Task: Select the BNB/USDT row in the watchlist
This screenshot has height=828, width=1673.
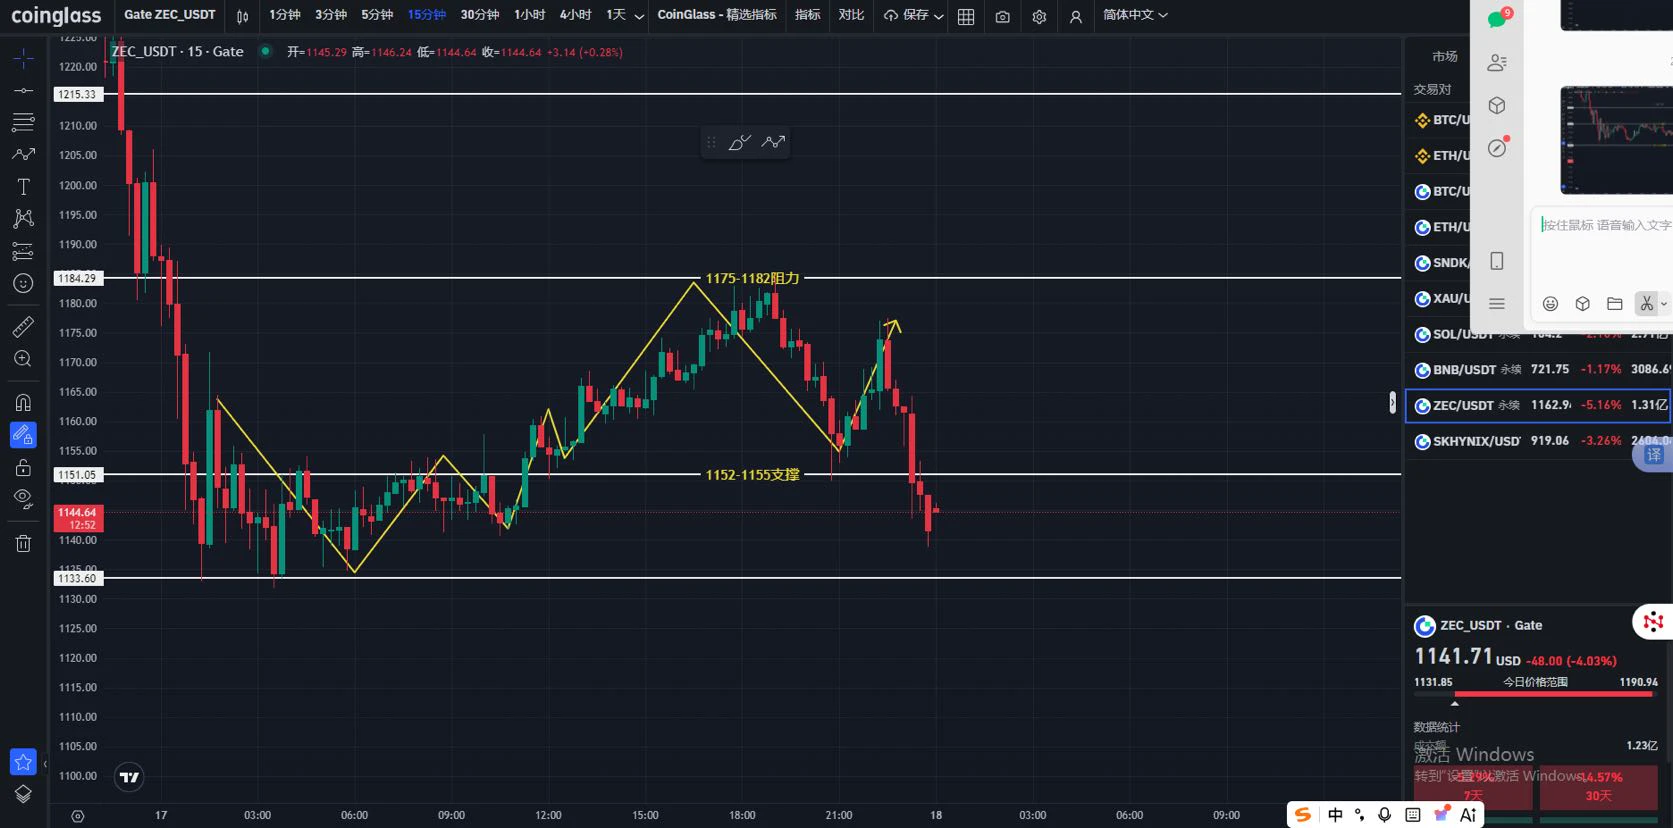Action: click(1538, 370)
